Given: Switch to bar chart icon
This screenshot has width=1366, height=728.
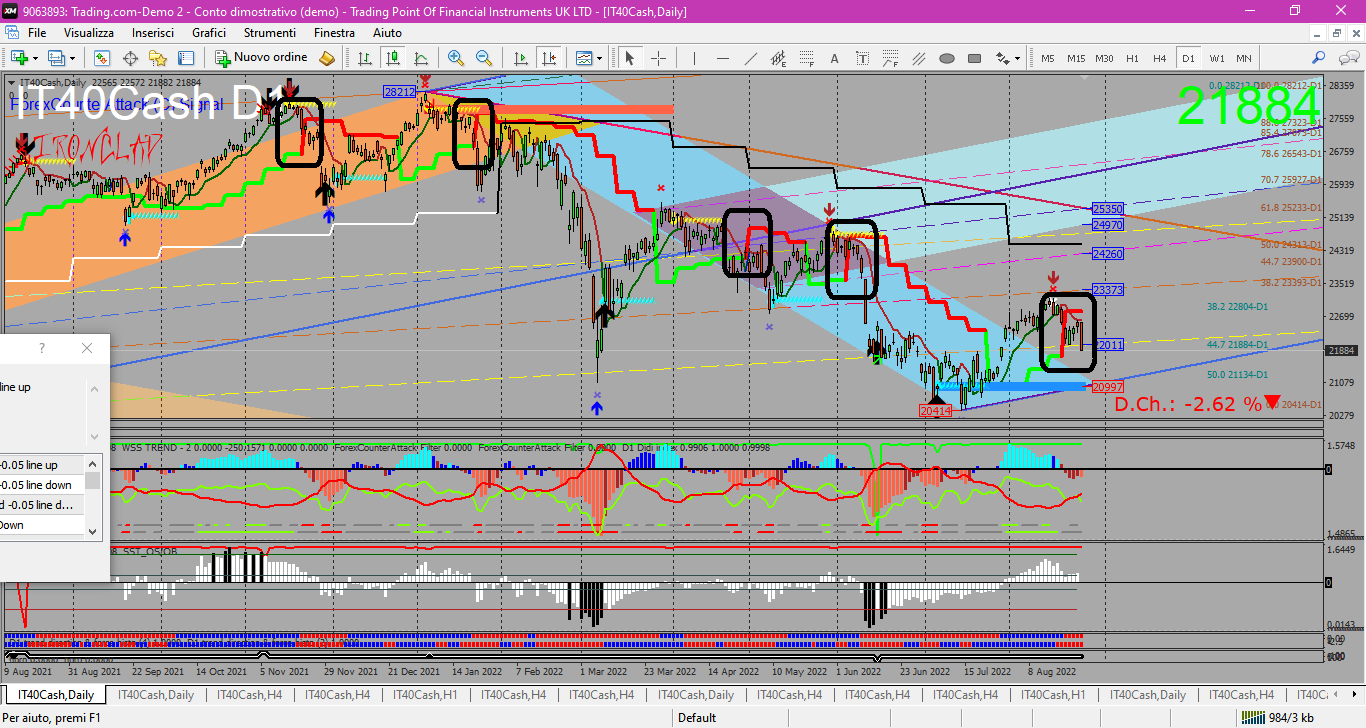Looking at the screenshot, I should click(366, 58).
